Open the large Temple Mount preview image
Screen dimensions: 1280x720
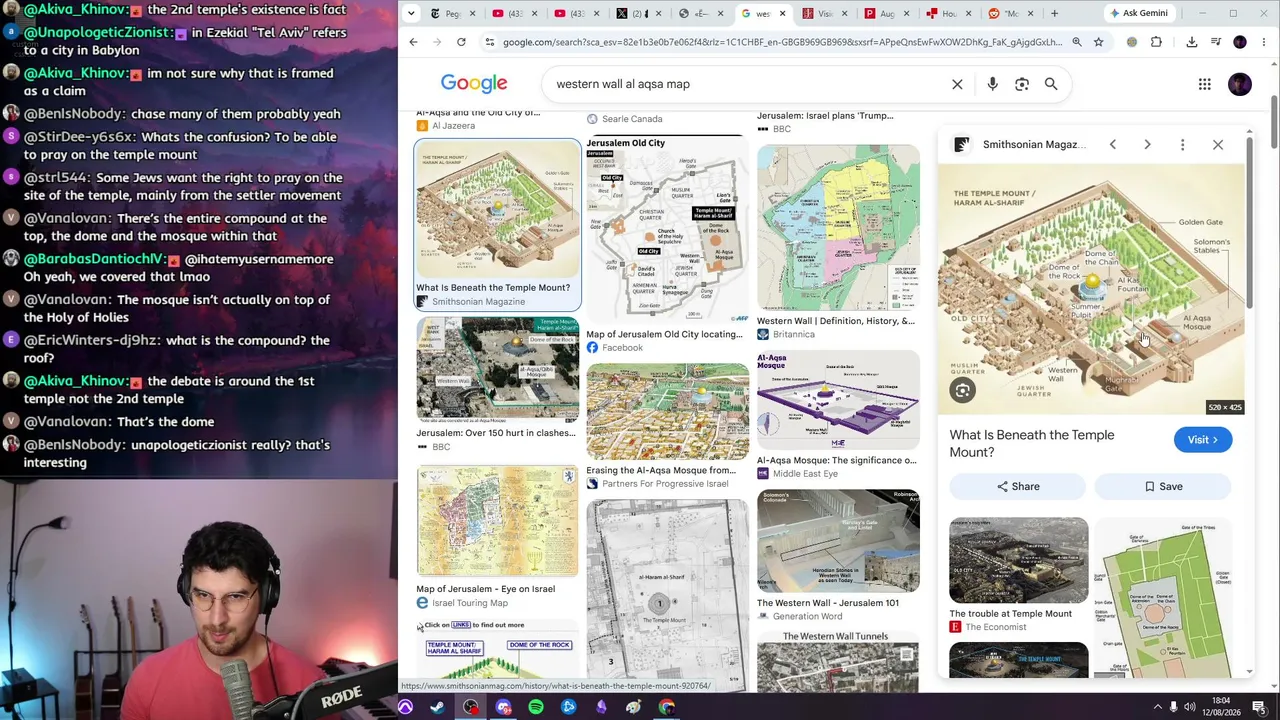(1092, 289)
